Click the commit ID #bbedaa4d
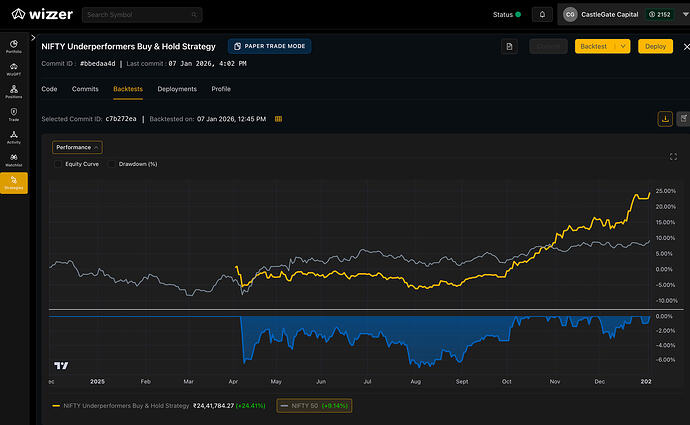690x425 pixels. (x=98, y=64)
